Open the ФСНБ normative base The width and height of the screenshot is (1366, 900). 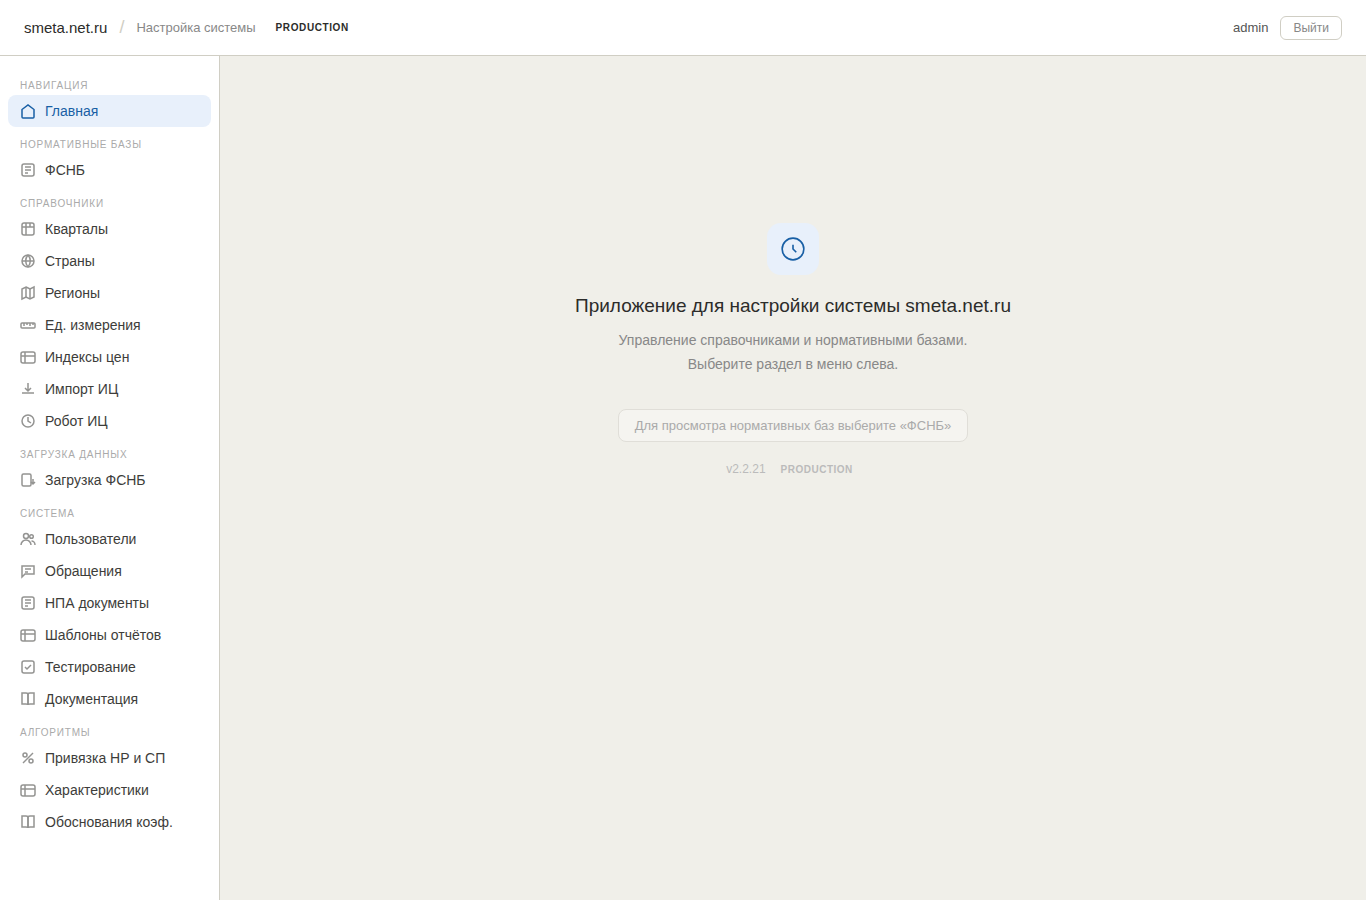click(x=109, y=170)
